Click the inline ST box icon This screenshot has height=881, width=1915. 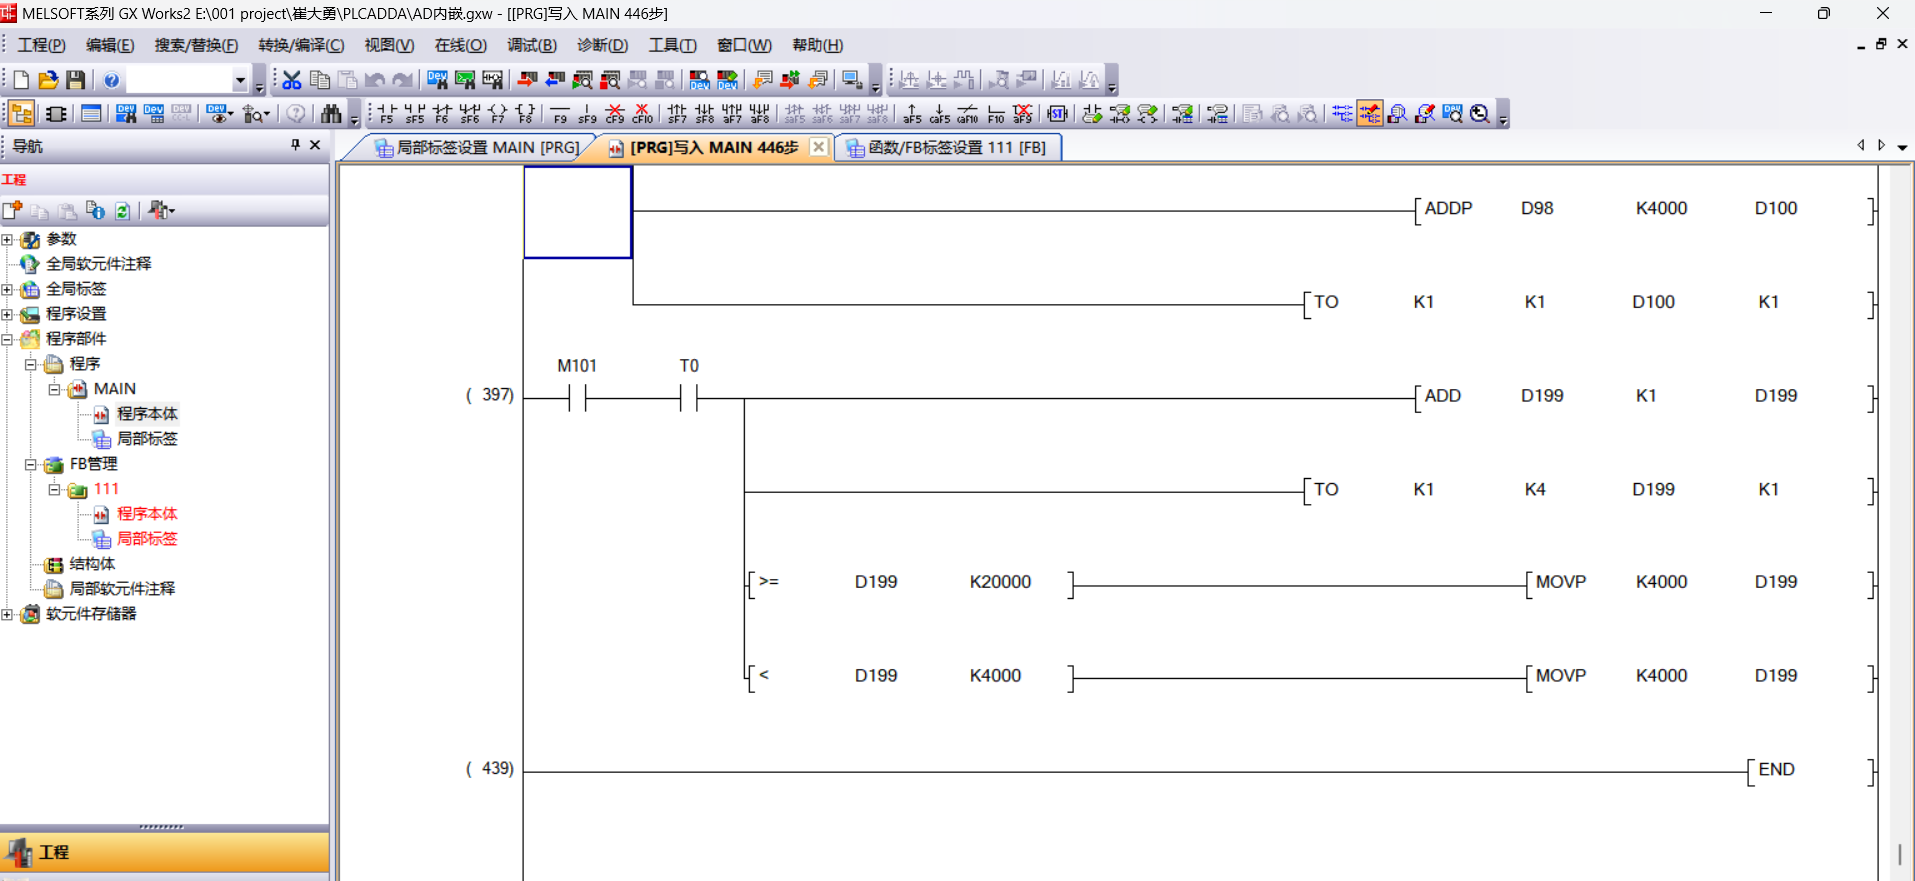1057,114
